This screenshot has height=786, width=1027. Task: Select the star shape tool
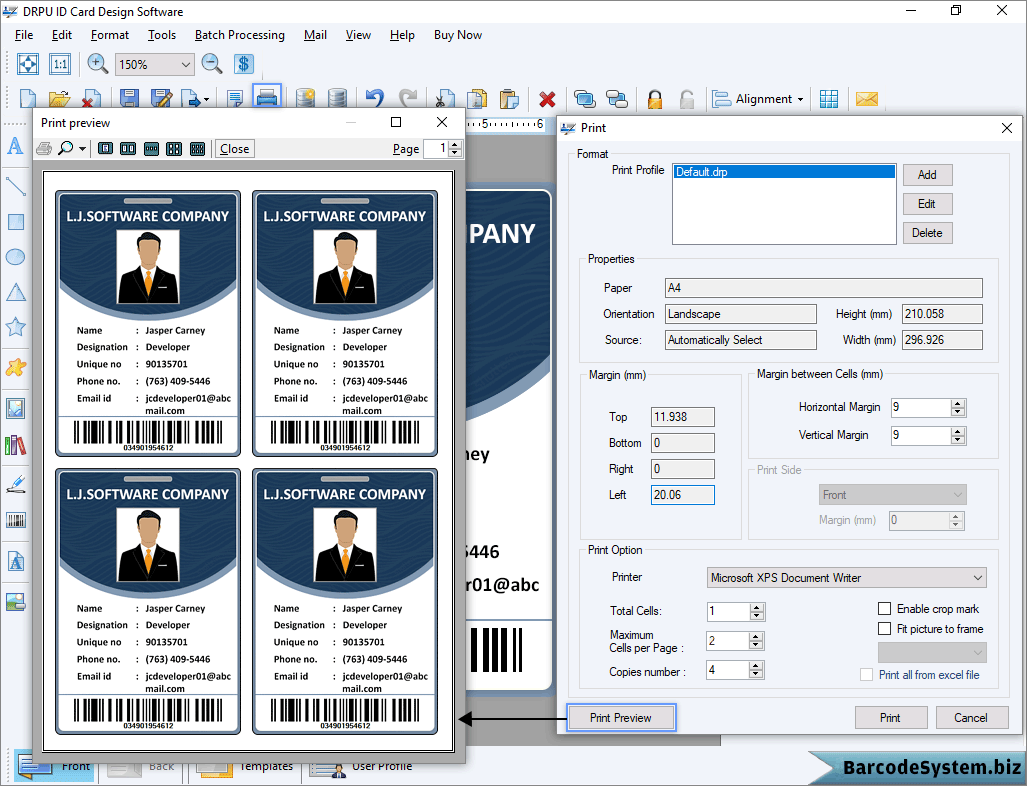tap(16, 326)
